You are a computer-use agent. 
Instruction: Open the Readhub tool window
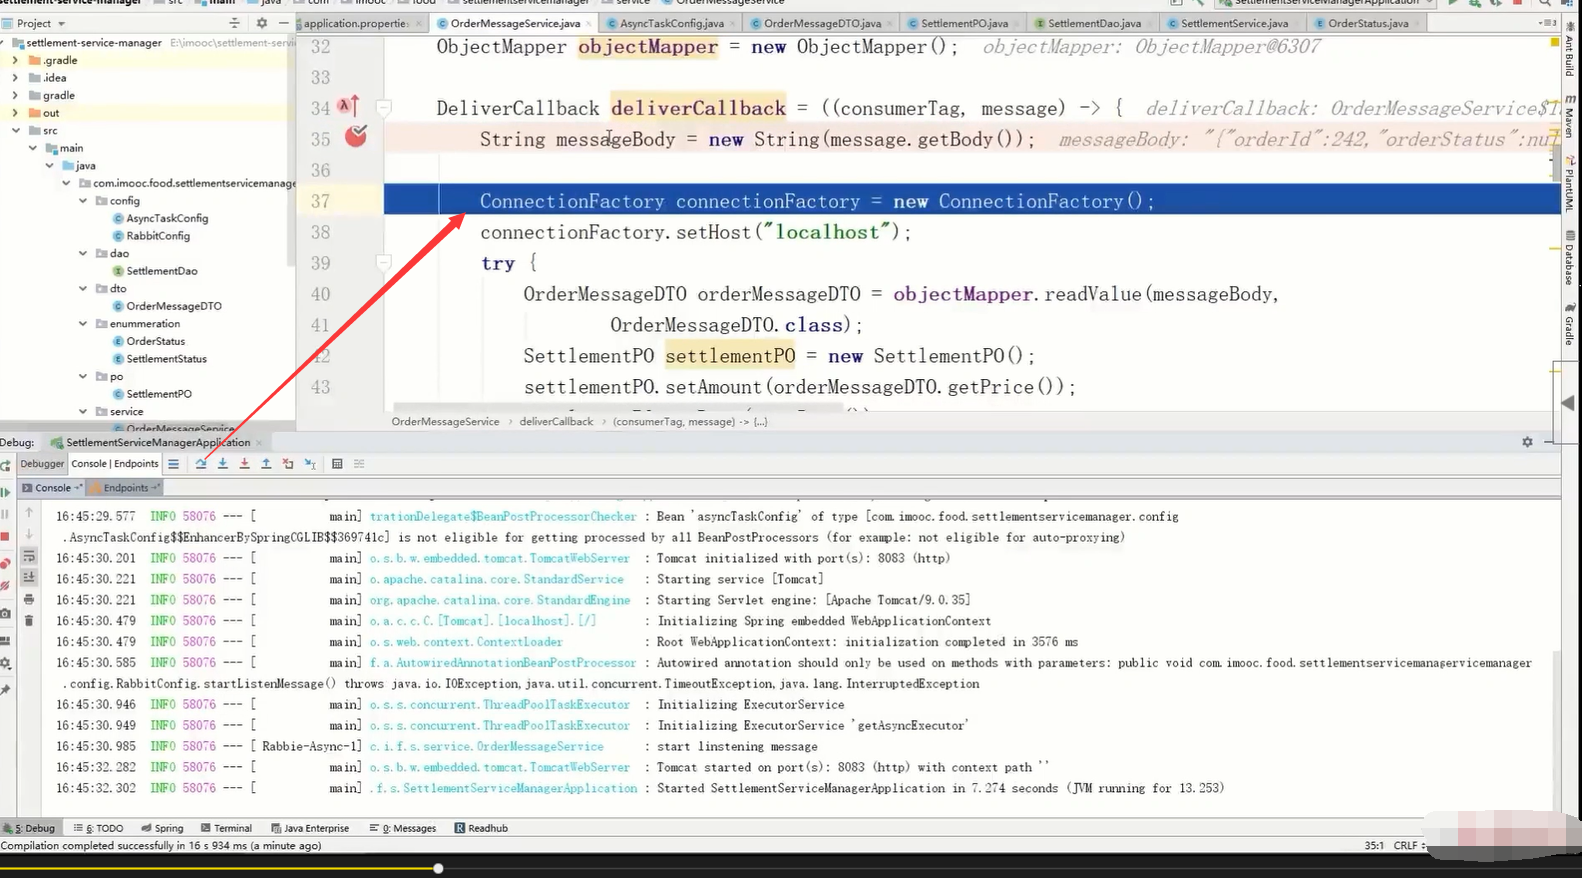pyautogui.click(x=481, y=828)
